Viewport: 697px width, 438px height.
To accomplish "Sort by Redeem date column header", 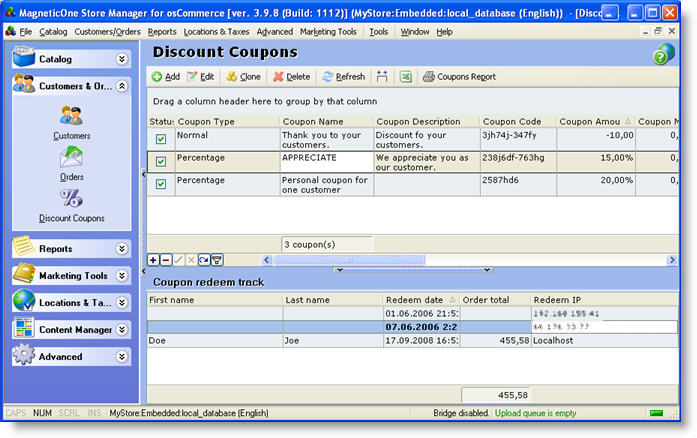I will point(421,300).
